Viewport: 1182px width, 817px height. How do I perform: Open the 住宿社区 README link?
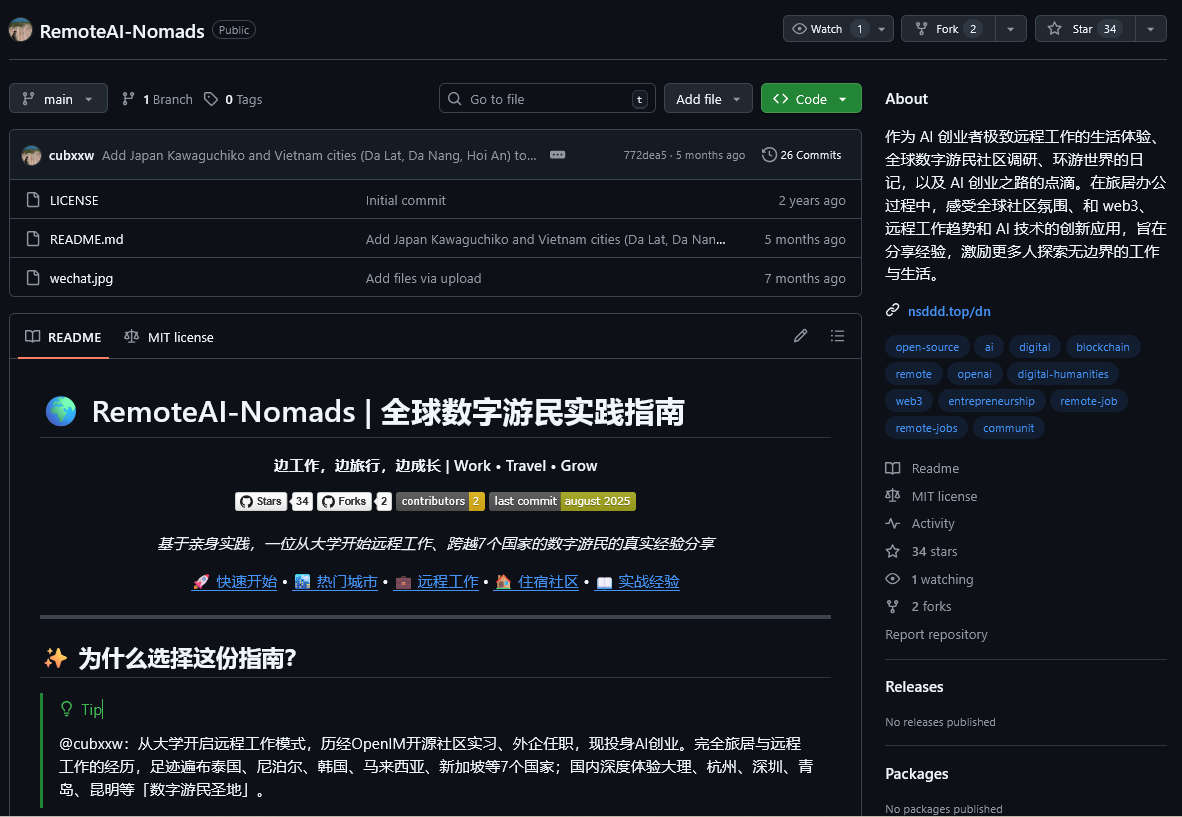click(536, 582)
